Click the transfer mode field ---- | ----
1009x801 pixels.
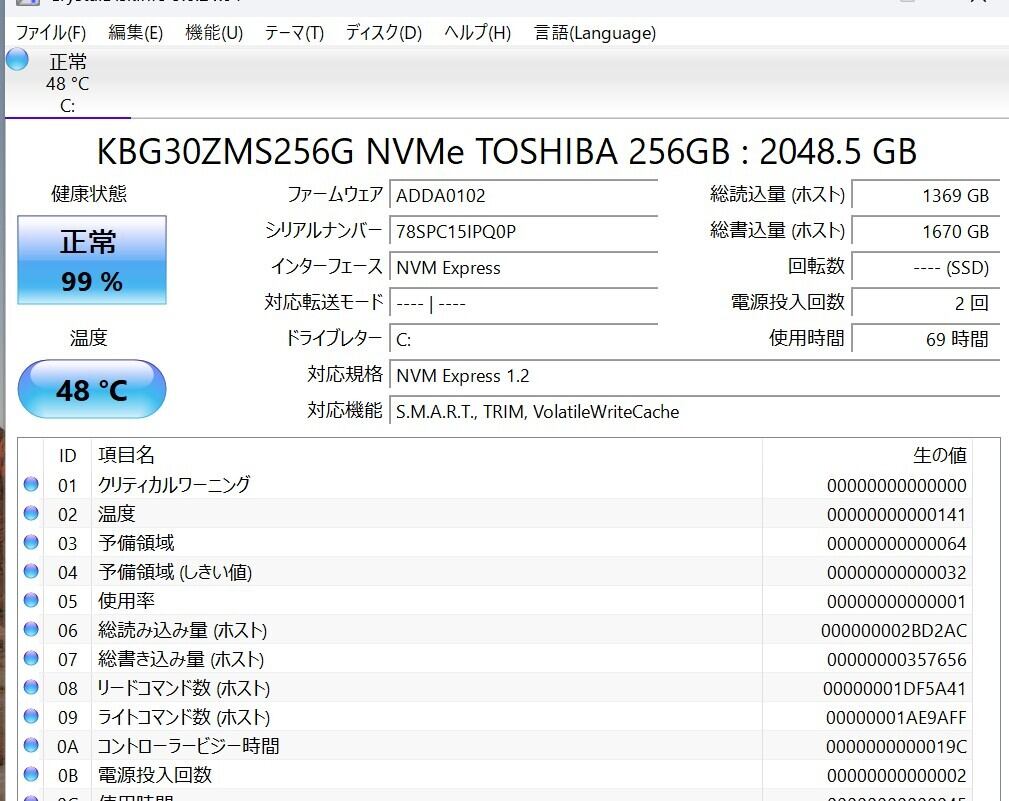pyautogui.click(x=523, y=303)
